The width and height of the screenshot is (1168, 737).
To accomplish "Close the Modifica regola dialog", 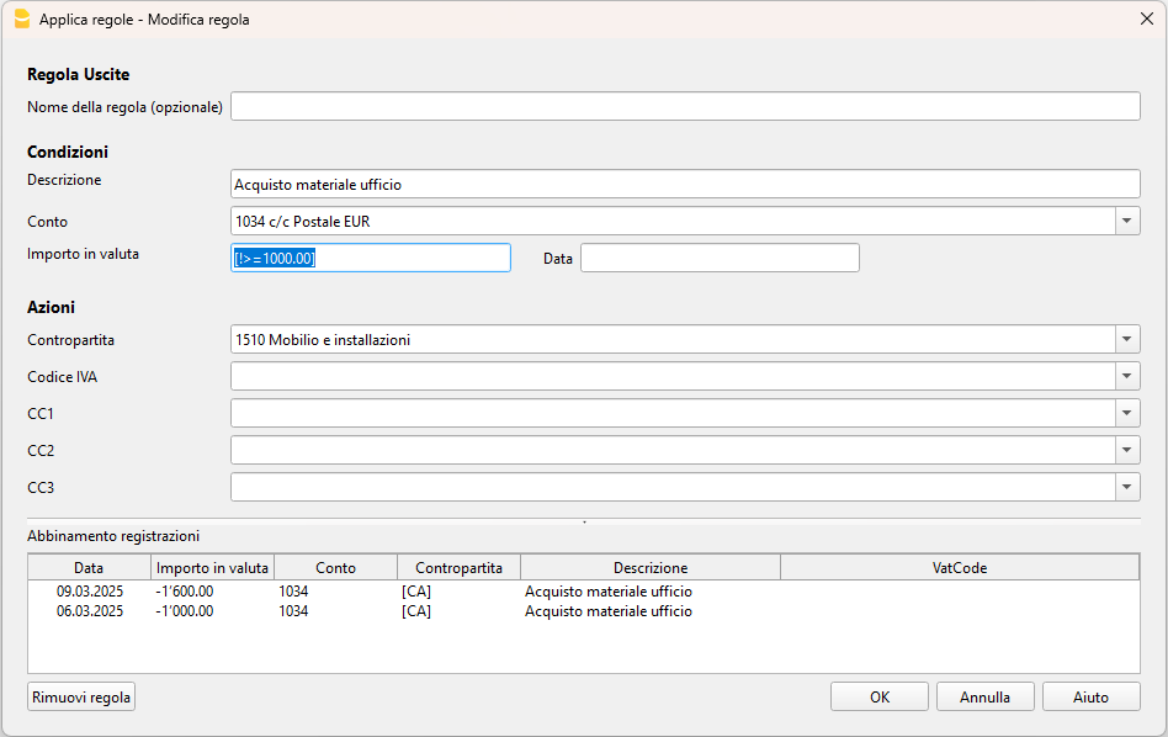I will click(x=1147, y=19).
